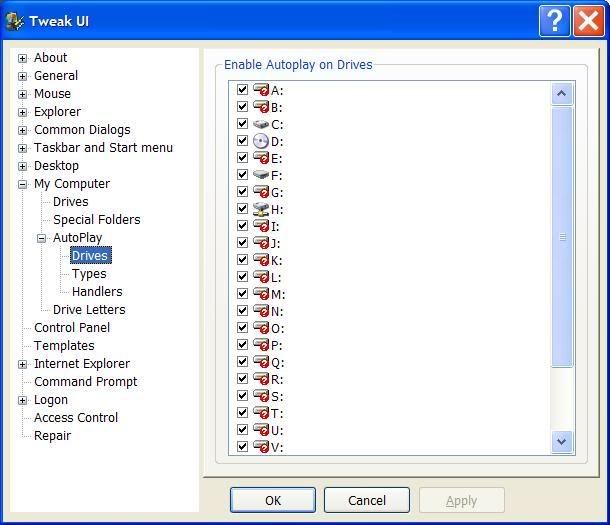Disable autoplay checkbox for drive D:
The width and height of the screenshot is (610, 525).
[x=242, y=140]
